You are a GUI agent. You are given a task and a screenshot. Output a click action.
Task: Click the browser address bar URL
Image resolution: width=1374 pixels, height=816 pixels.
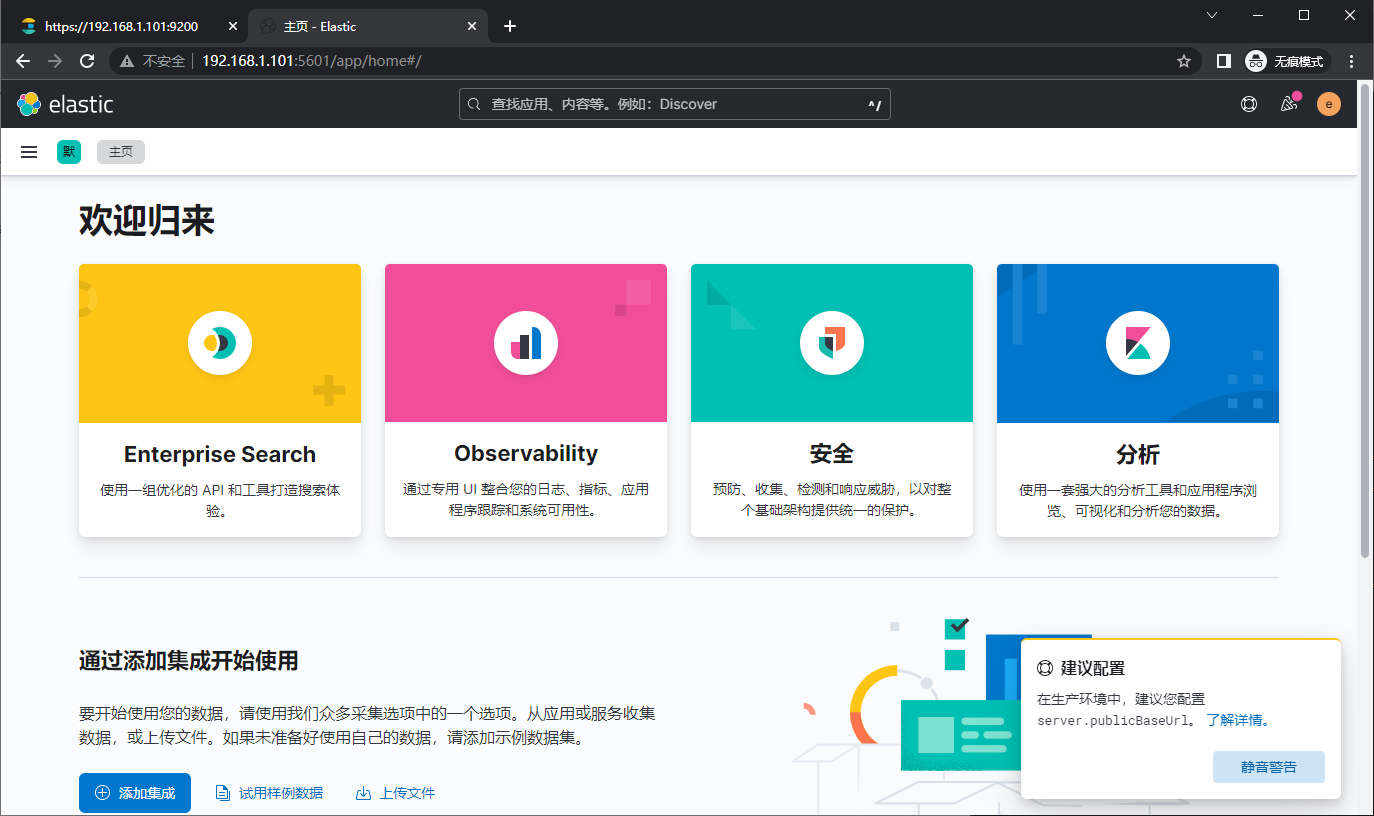312,61
